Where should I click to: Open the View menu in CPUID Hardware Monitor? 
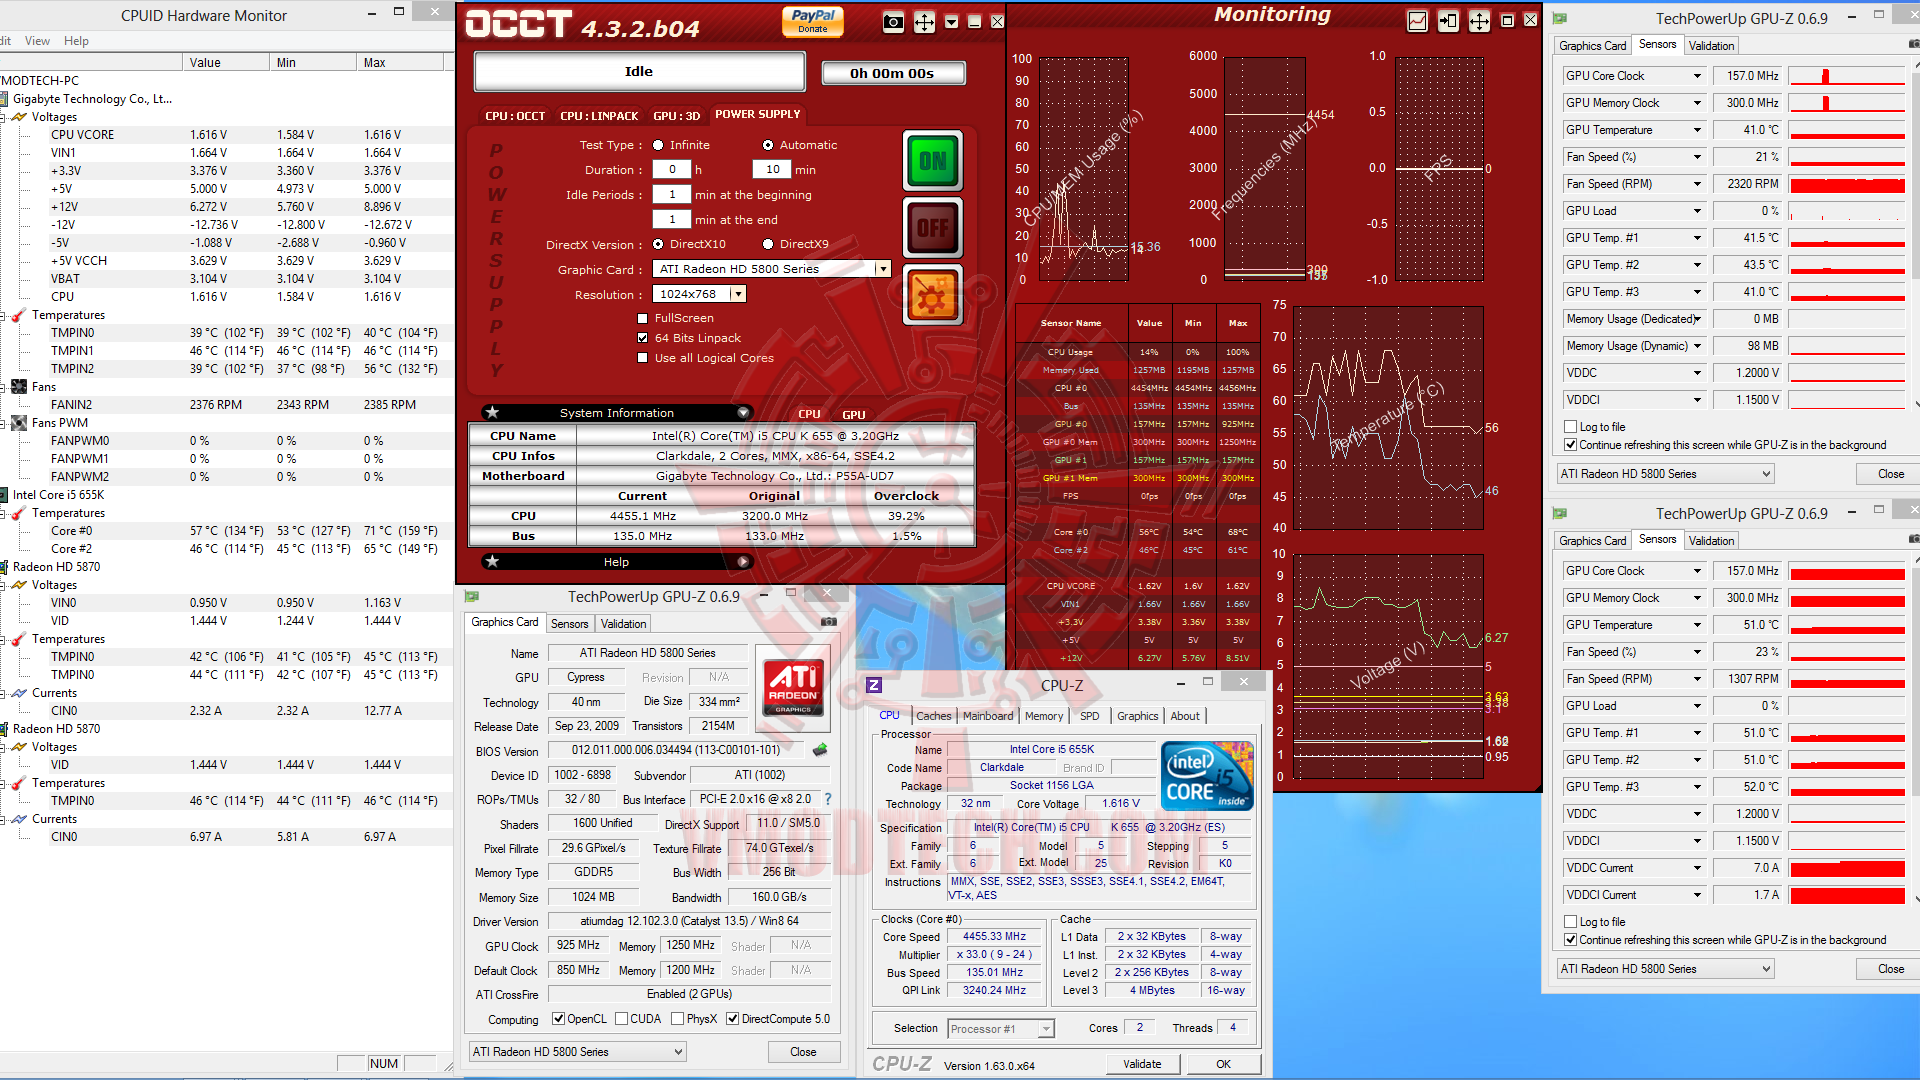coord(37,41)
